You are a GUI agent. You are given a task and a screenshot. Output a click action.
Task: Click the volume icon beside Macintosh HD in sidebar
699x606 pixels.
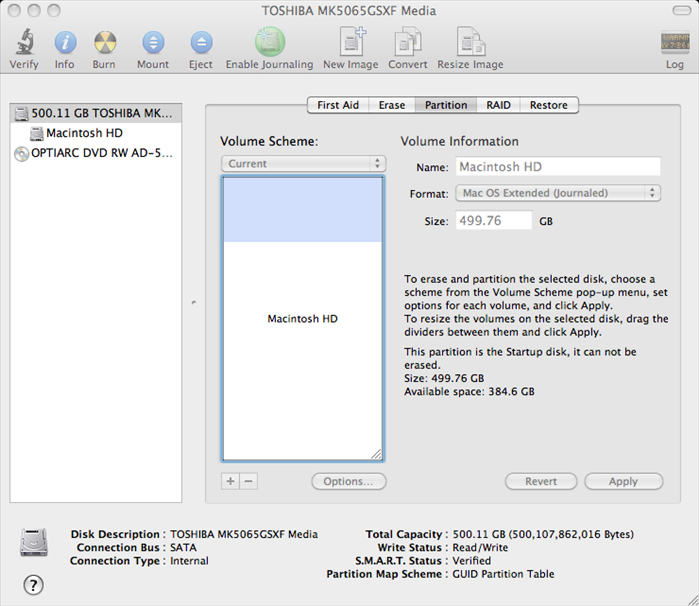coord(36,133)
